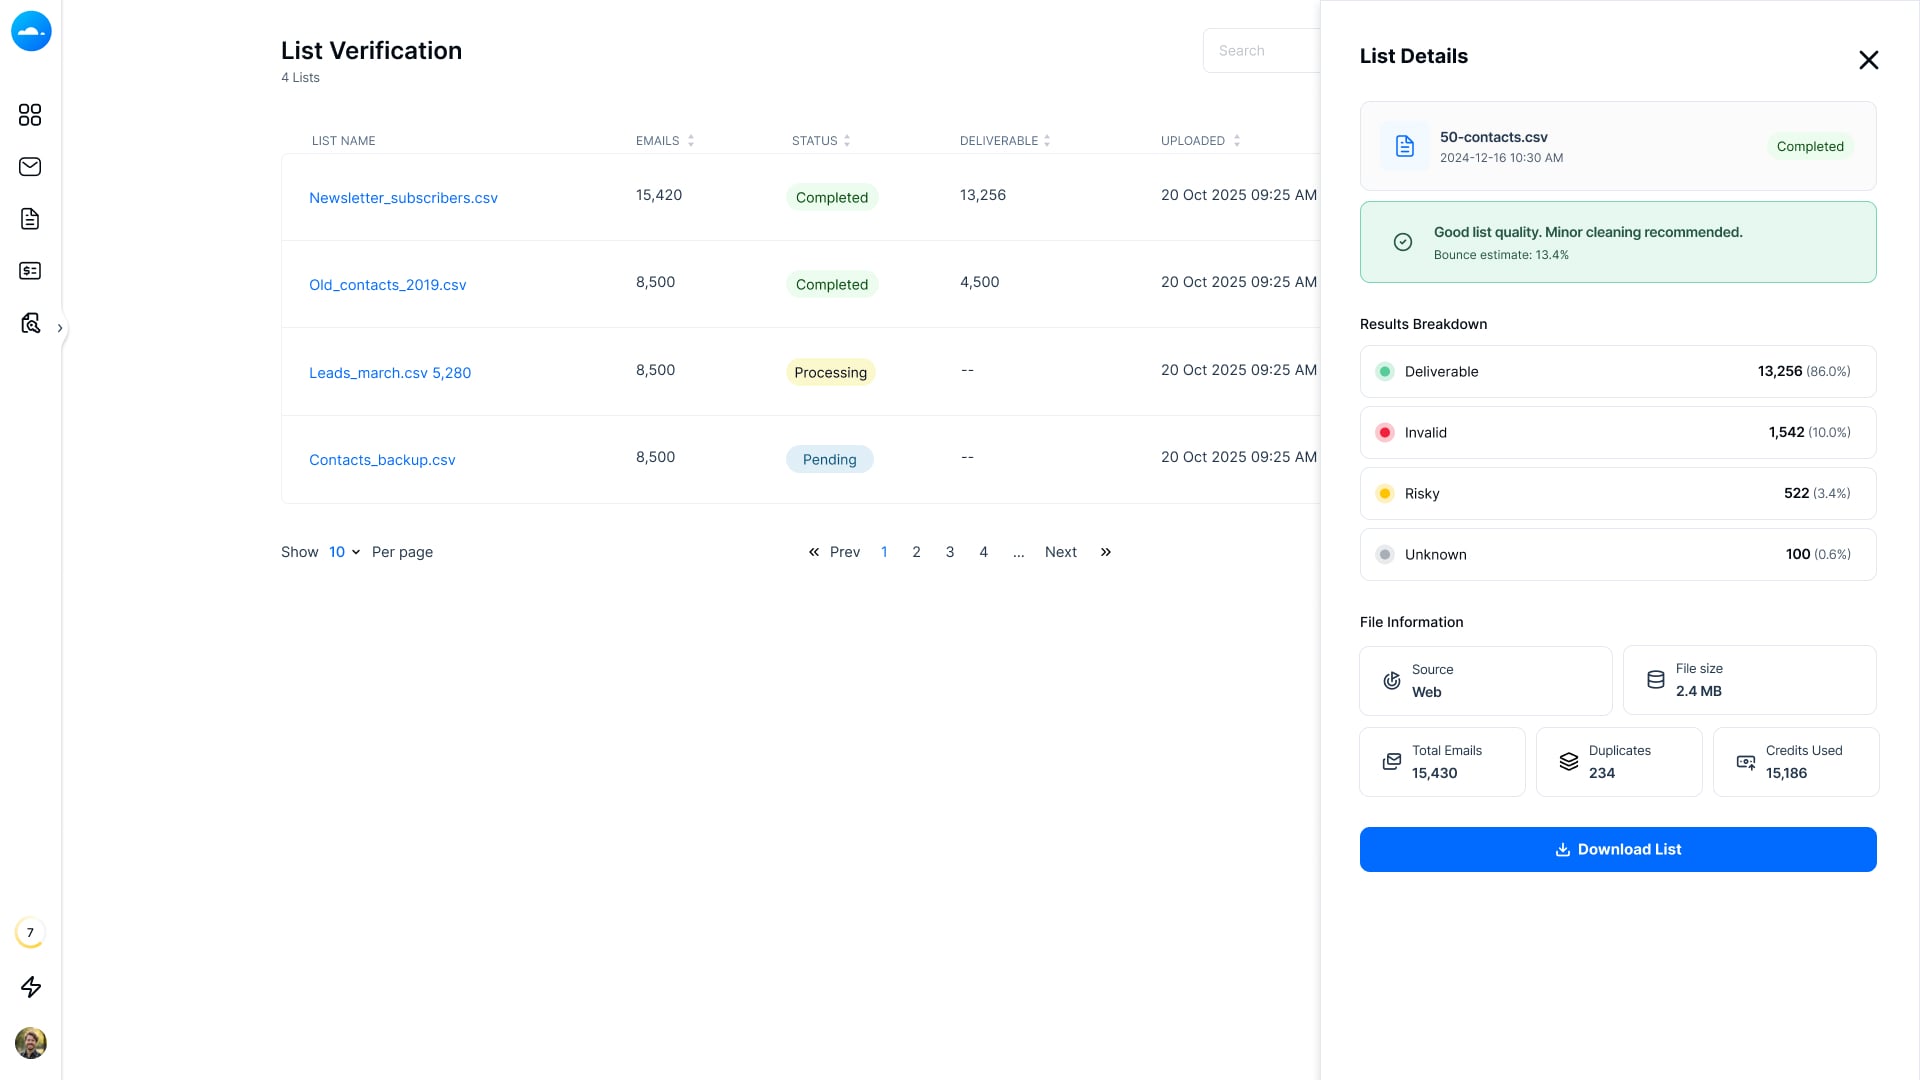Open the mail envelope icon in sidebar
Screen dimensions: 1920x1080
[x=30, y=167]
